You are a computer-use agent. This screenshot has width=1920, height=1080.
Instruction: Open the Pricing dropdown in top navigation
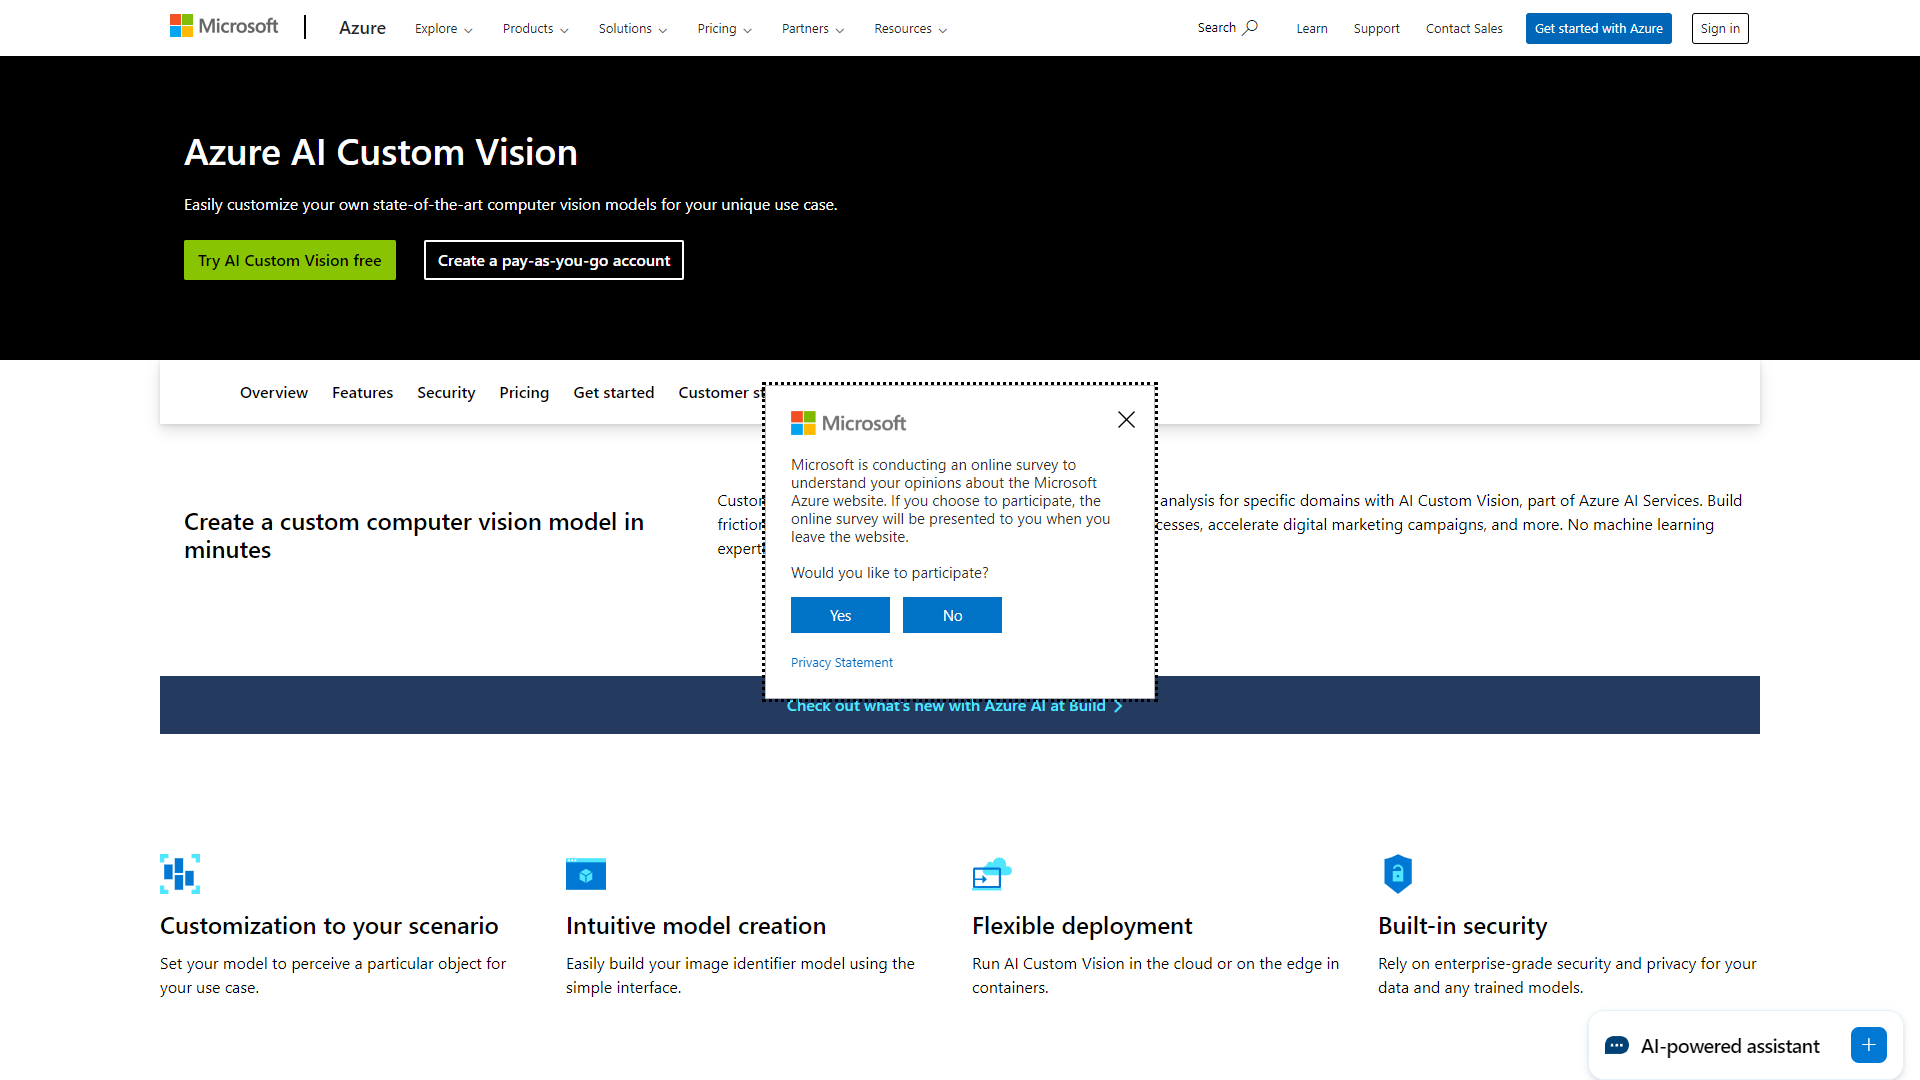click(x=724, y=29)
